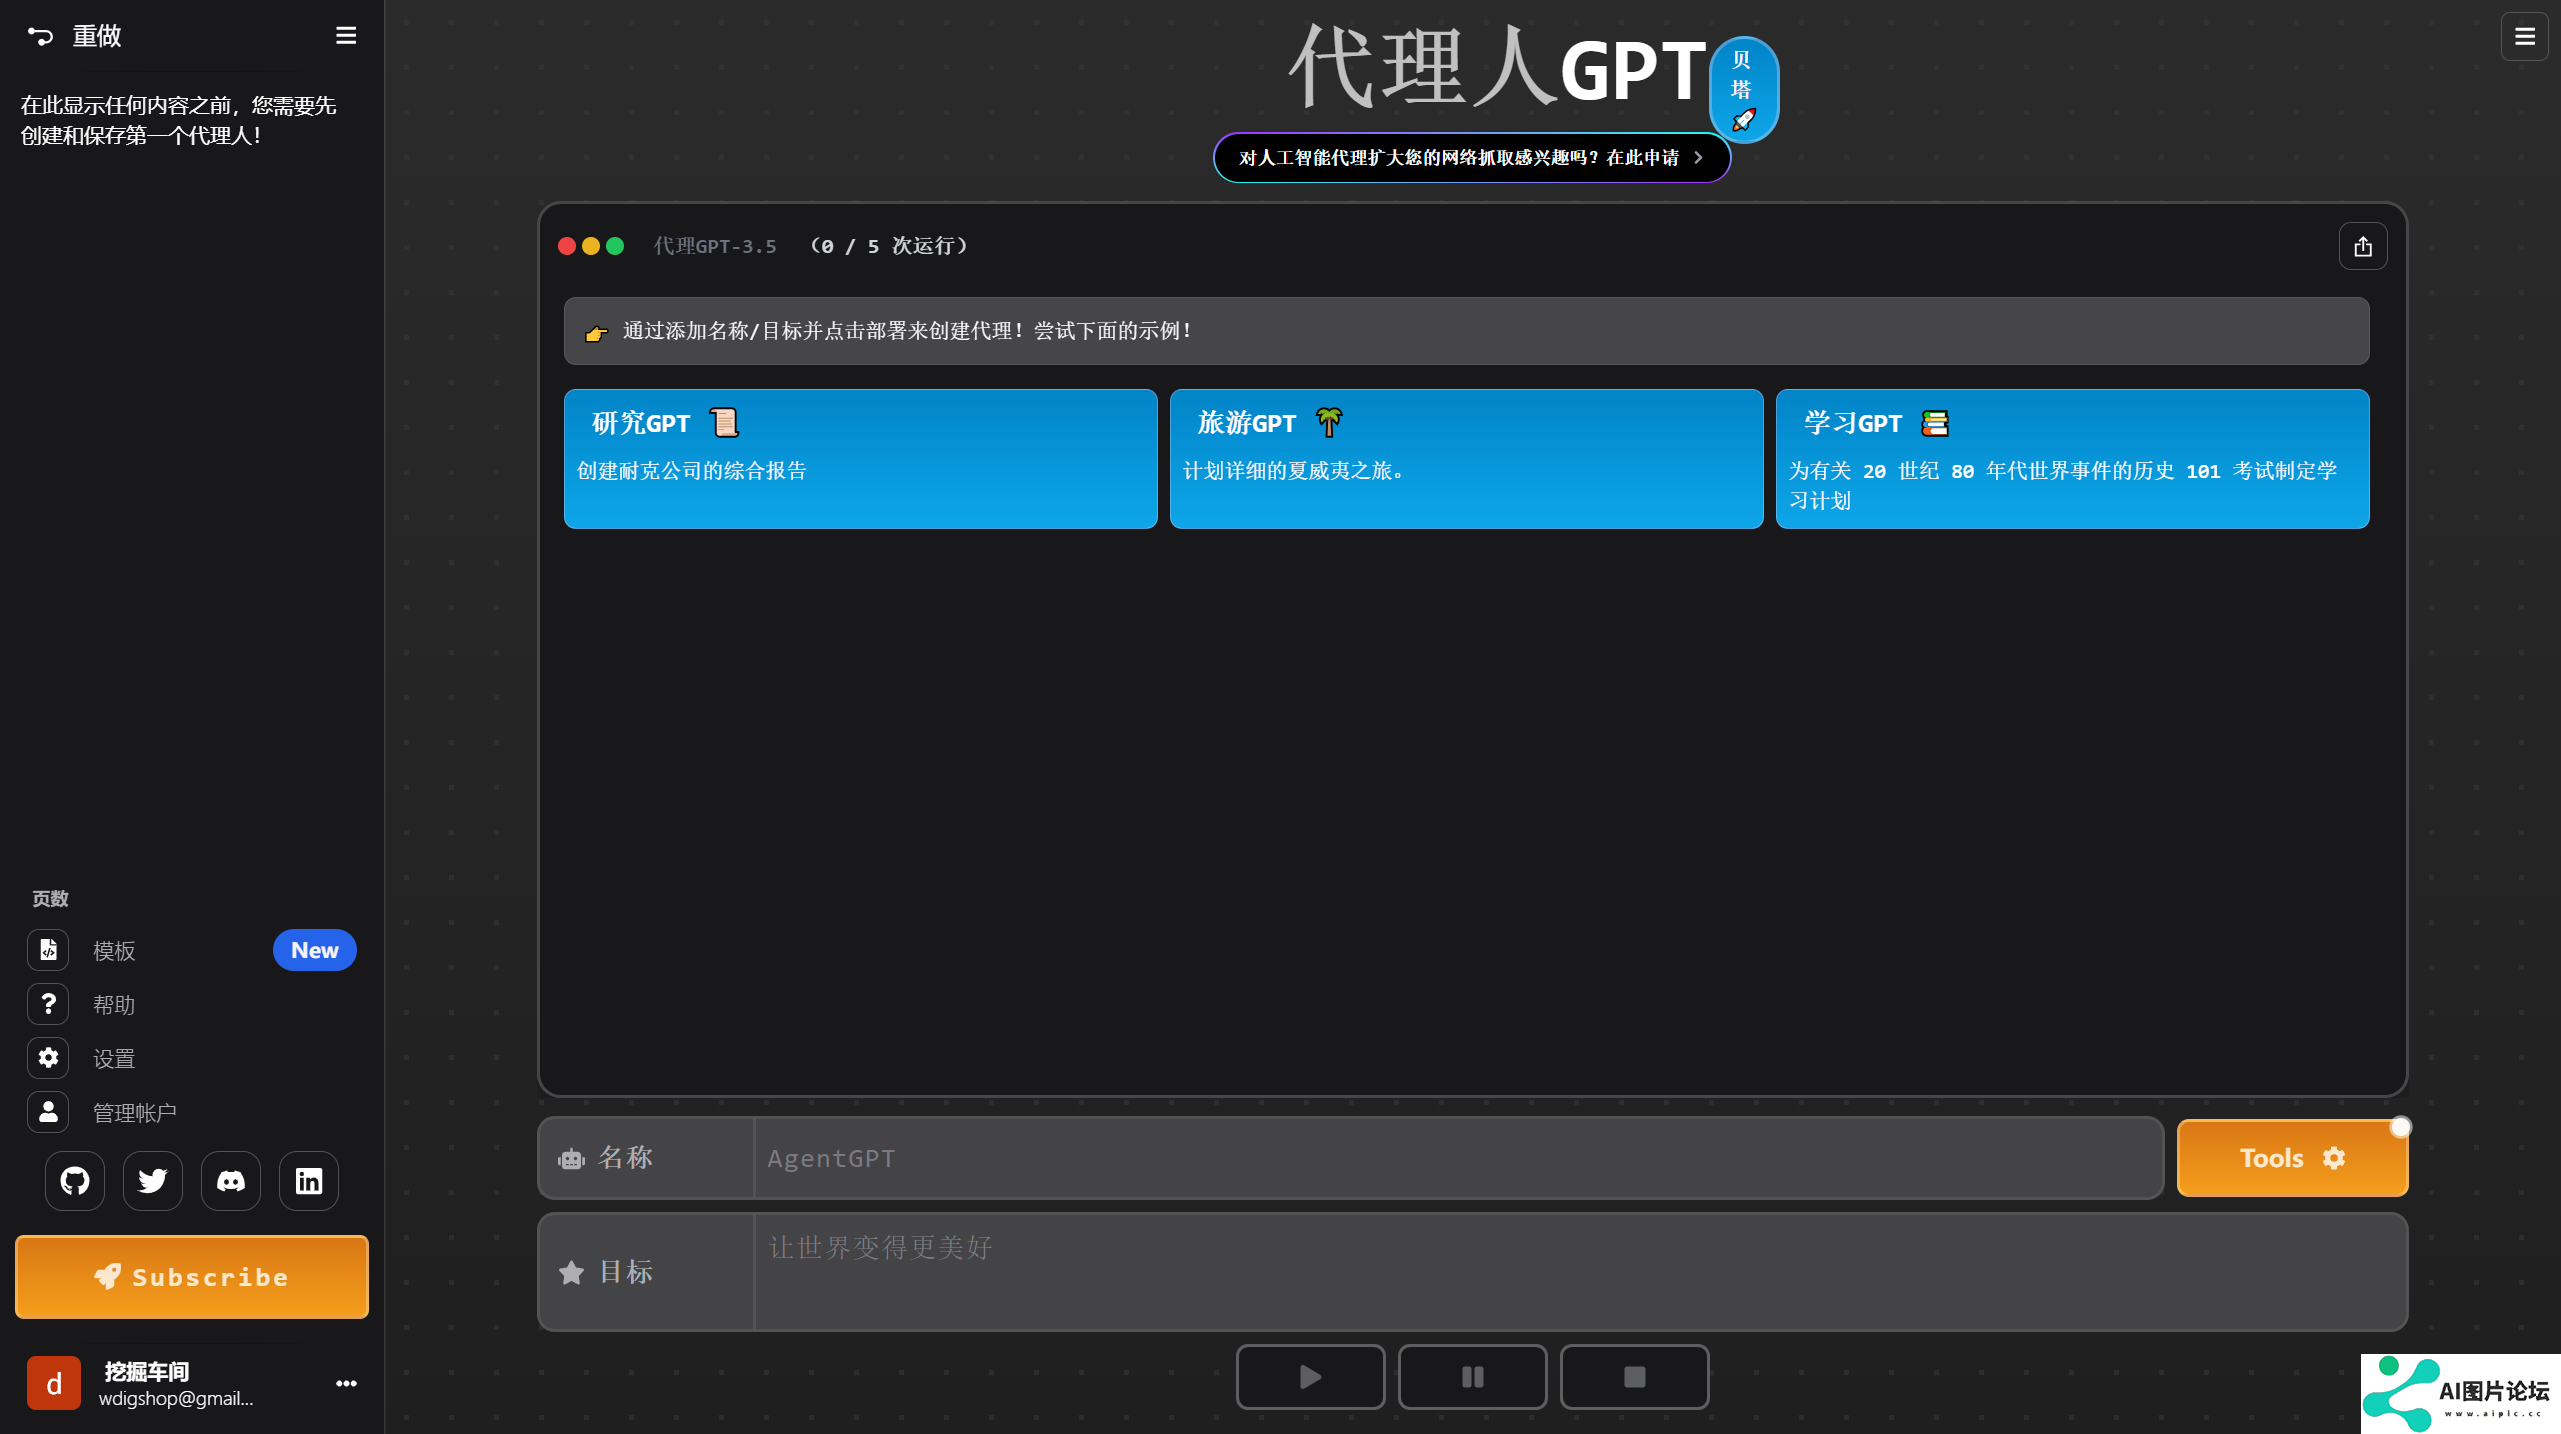Open the Tools configuration button
This screenshot has height=1434, width=2561.
coord(2292,1158)
